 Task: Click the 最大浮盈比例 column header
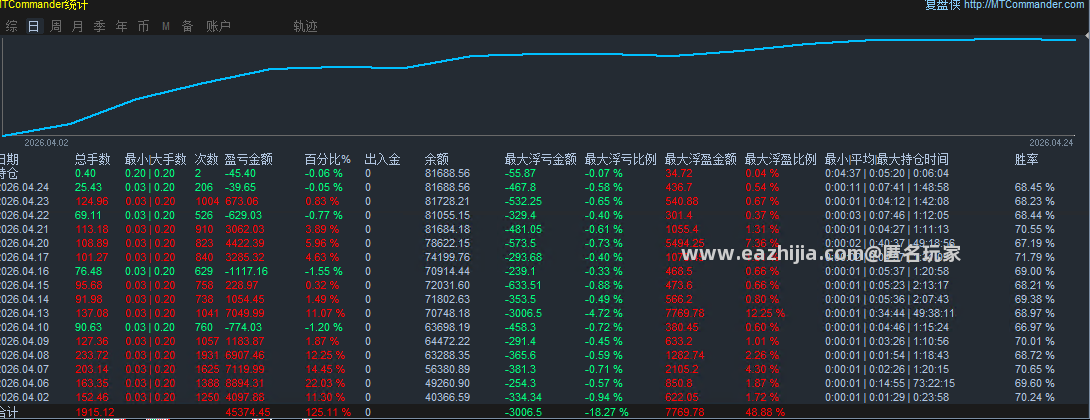(x=780, y=159)
